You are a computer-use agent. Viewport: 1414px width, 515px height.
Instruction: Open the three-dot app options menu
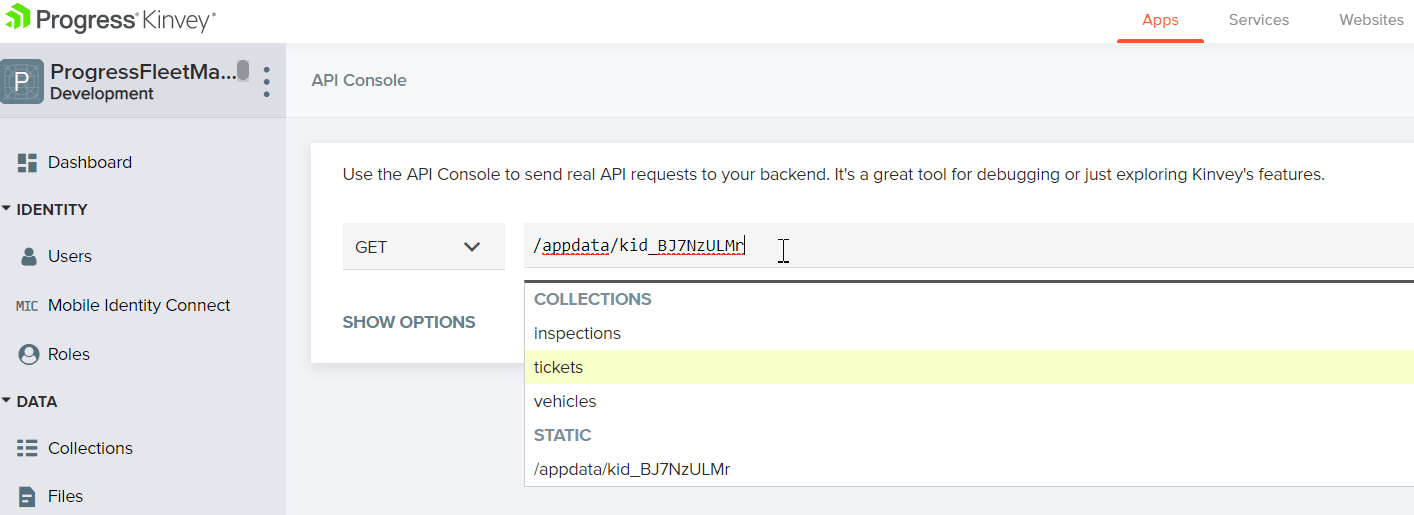pyautogui.click(x=266, y=81)
